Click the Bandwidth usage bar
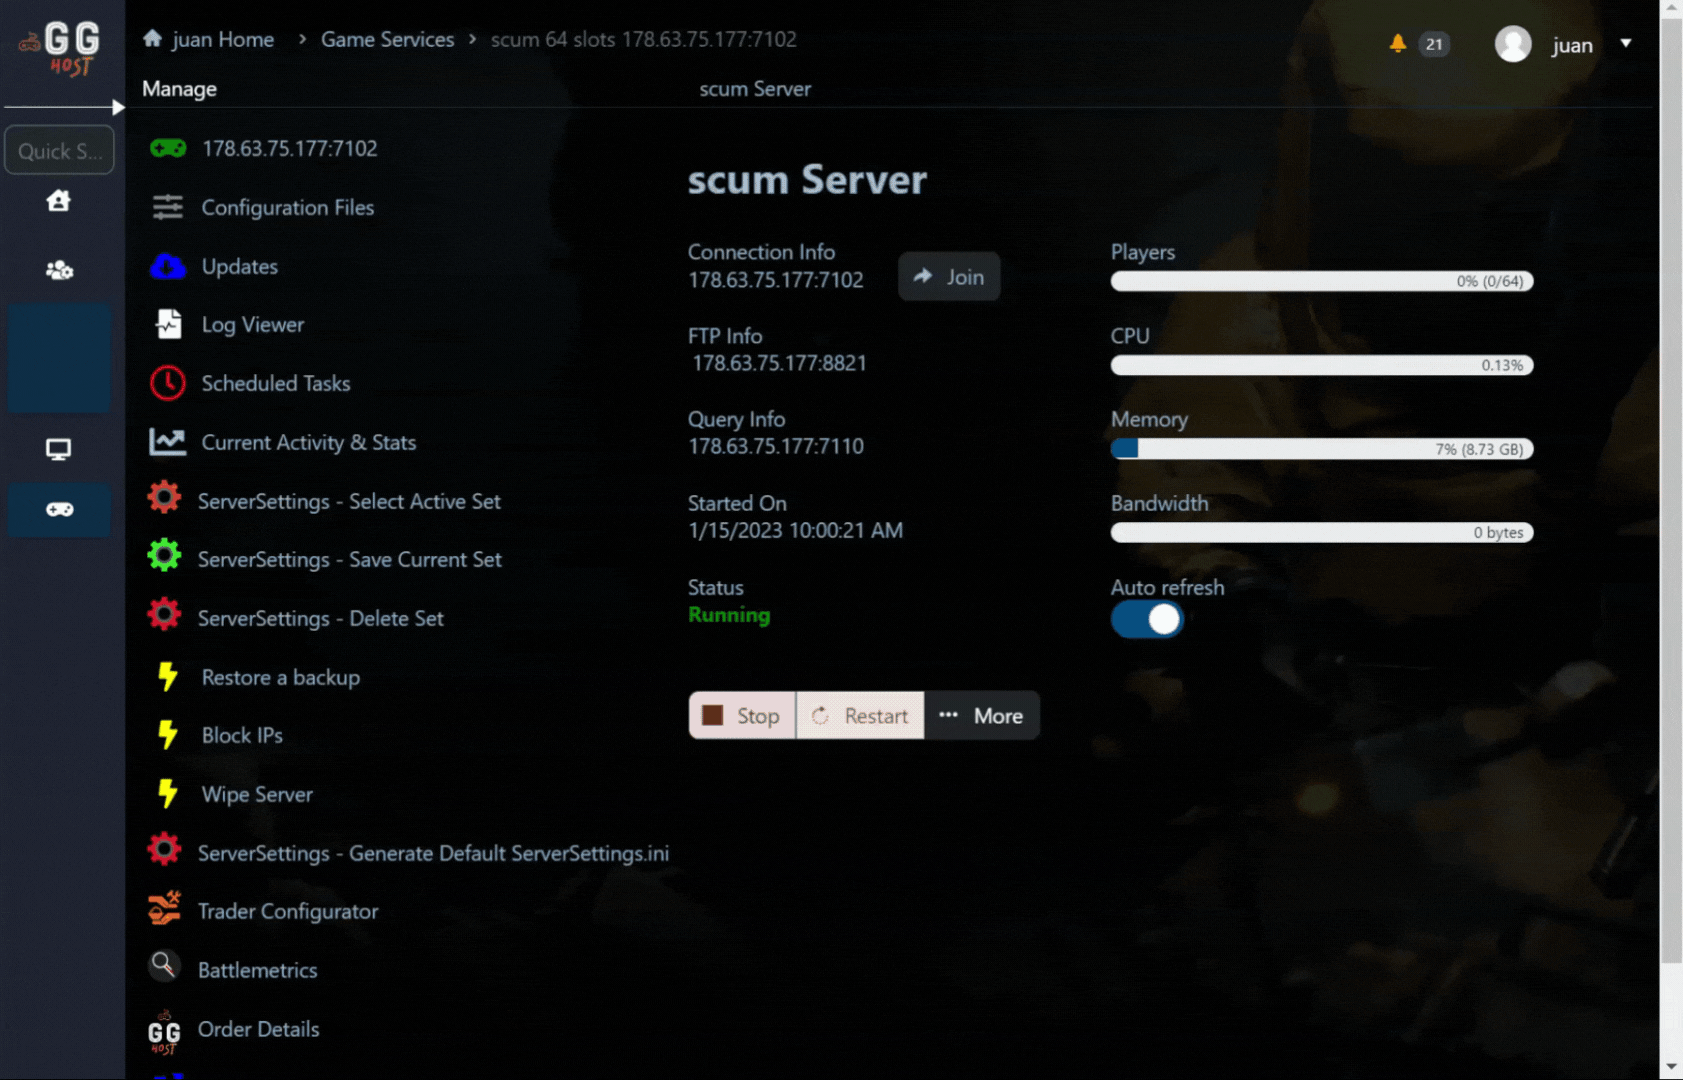The width and height of the screenshot is (1683, 1080). coord(1322,533)
